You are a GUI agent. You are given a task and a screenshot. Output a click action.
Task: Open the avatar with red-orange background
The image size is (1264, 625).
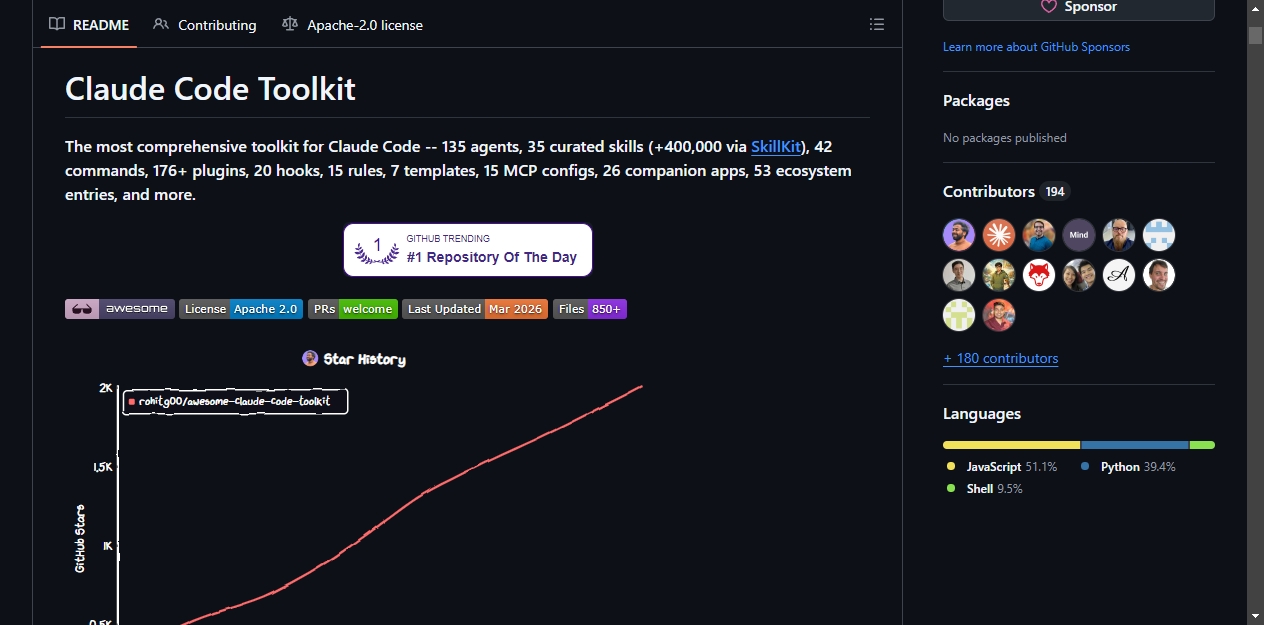(999, 315)
